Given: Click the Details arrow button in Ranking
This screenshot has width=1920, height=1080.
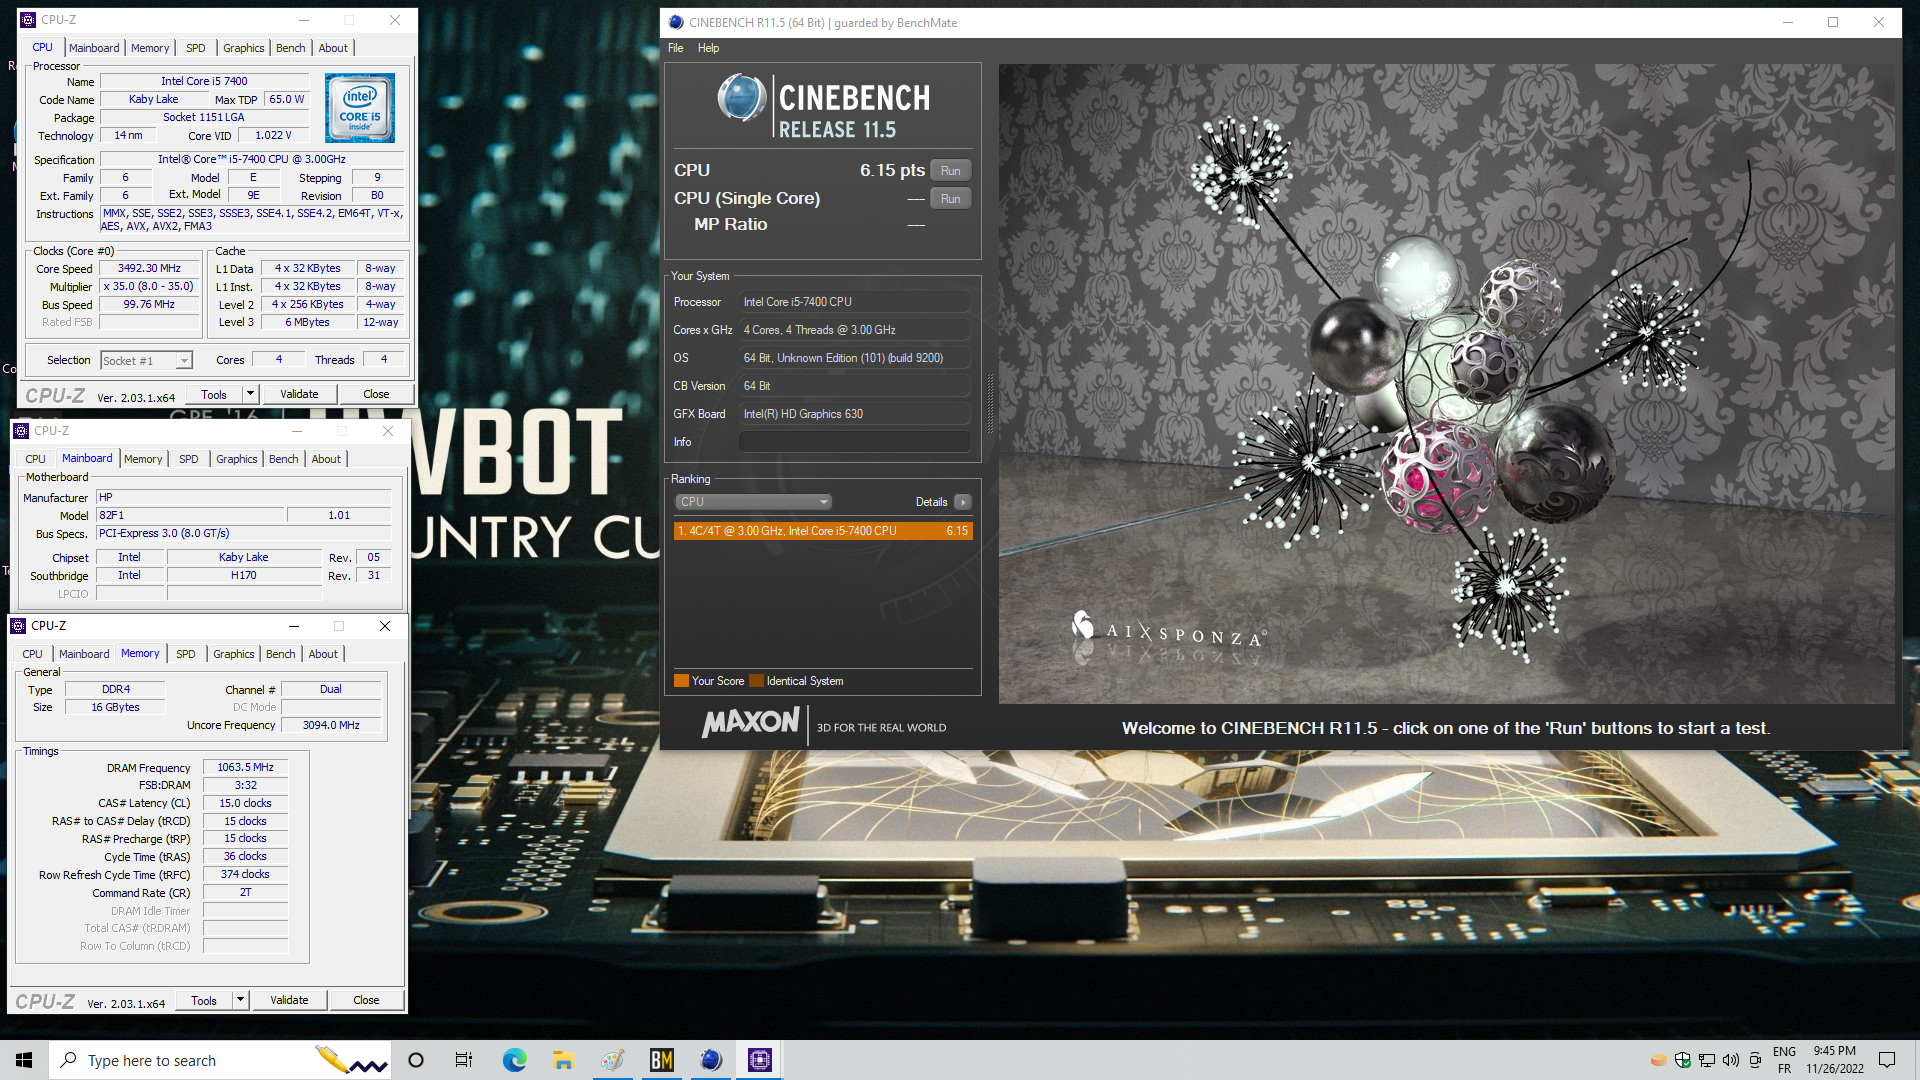Looking at the screenshot, I should [962, 502].
